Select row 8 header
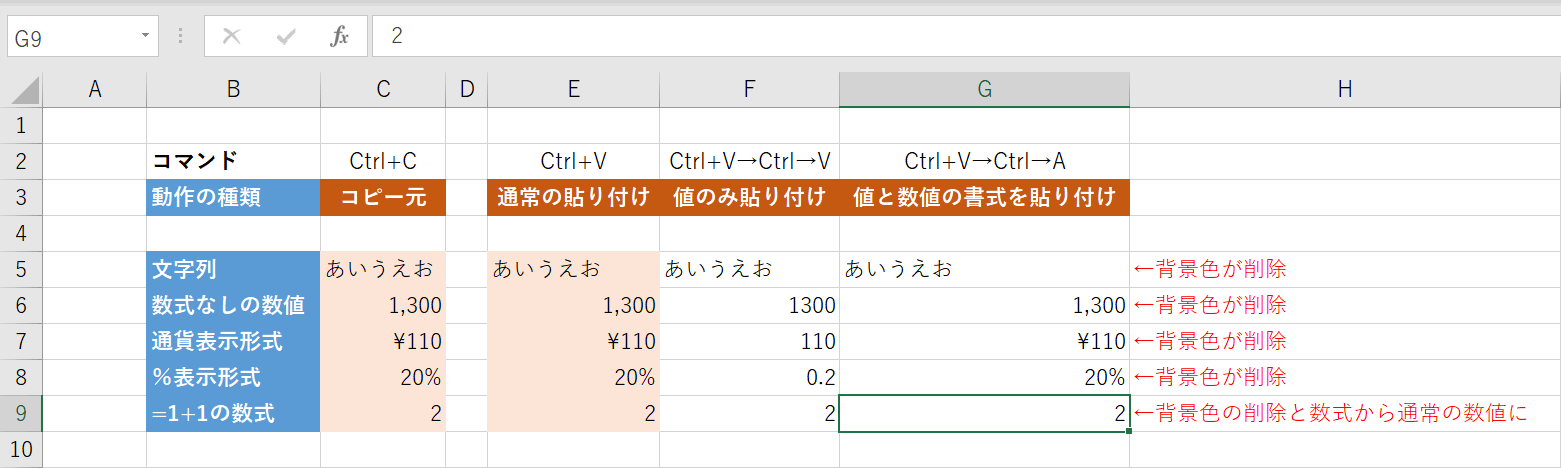The width and height of the screenshot is (1561, 468). (21, 377)
